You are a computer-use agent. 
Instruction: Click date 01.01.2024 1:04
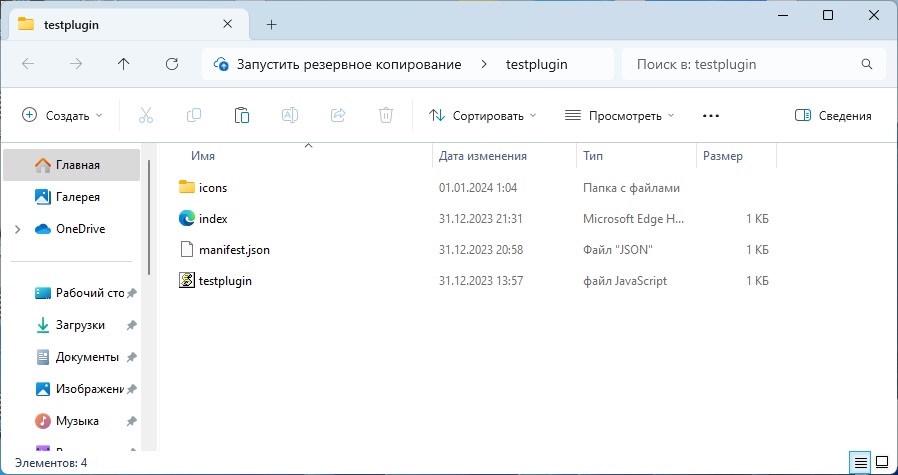point(477,188)
